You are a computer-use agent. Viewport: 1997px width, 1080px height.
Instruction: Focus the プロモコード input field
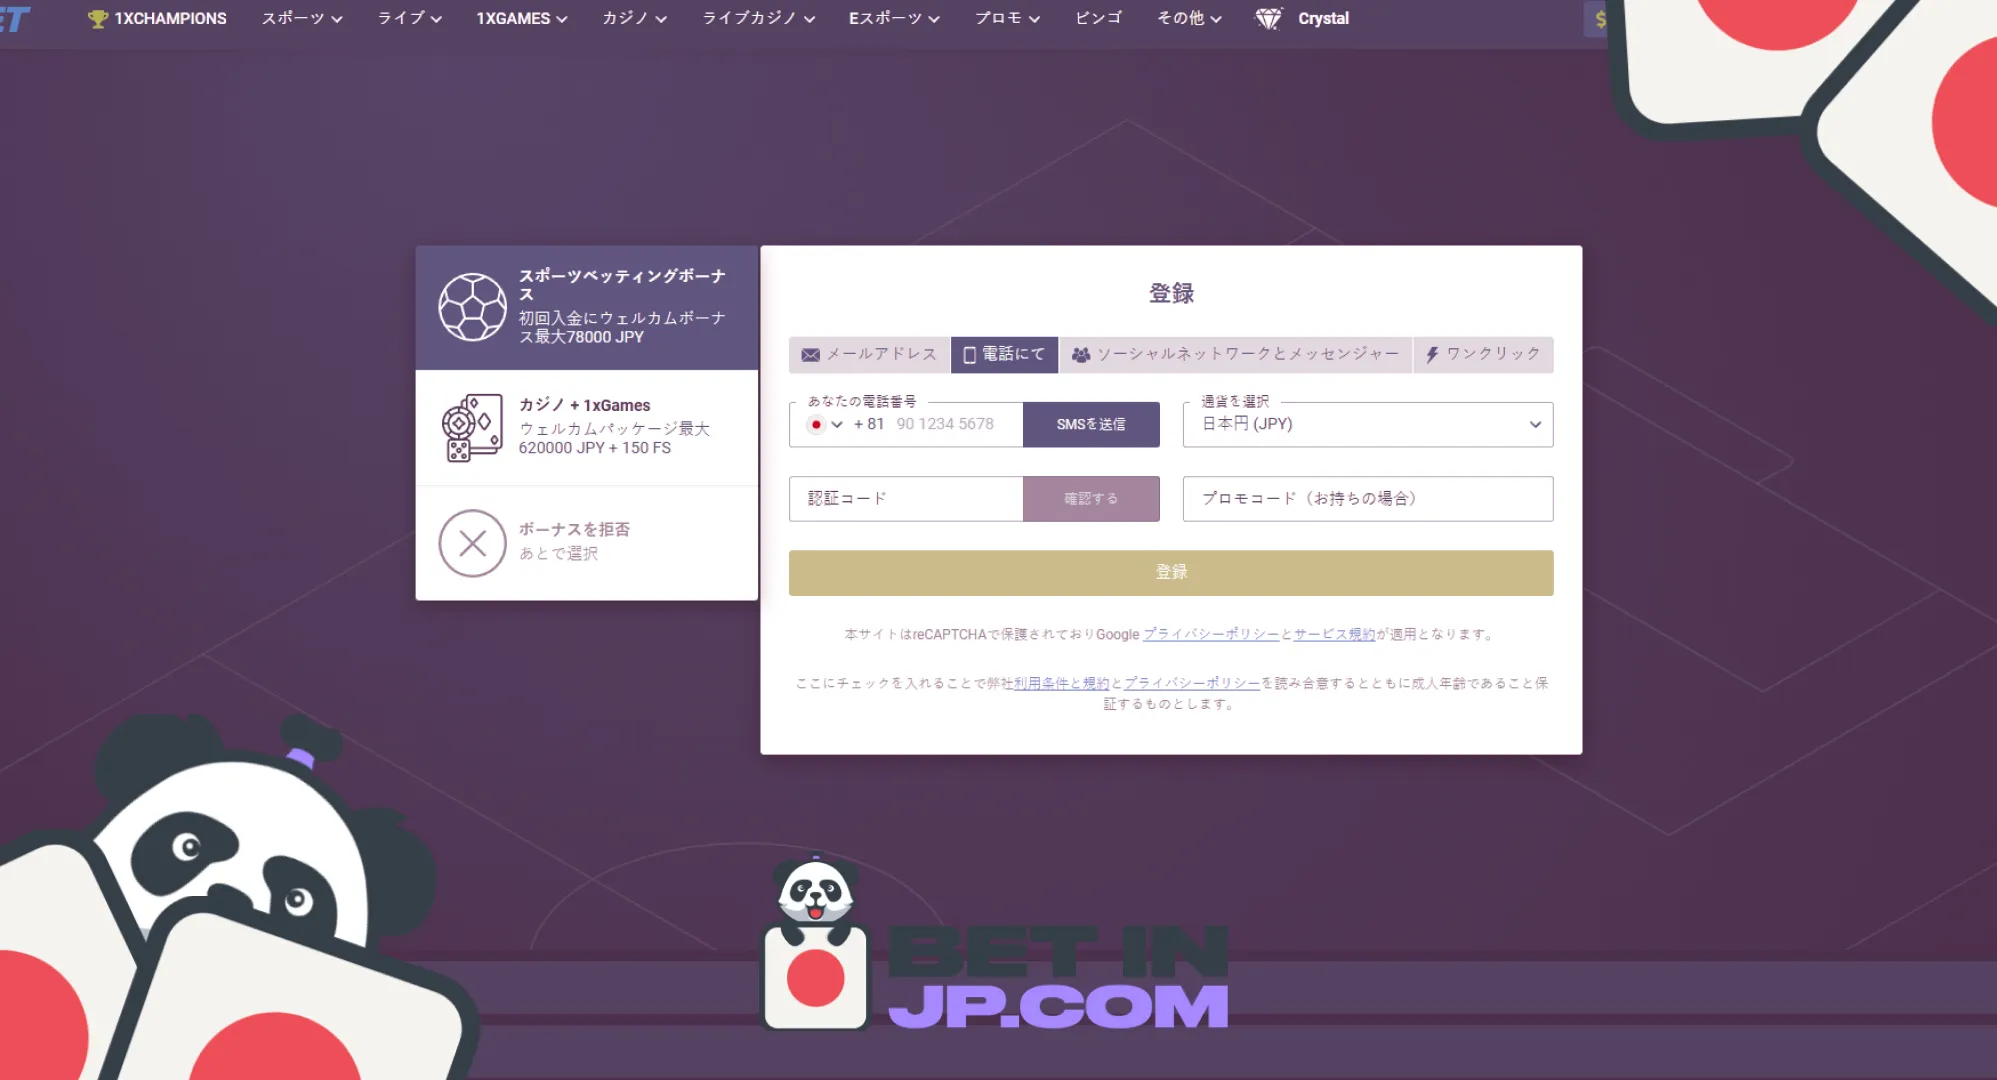point(1368,499)
